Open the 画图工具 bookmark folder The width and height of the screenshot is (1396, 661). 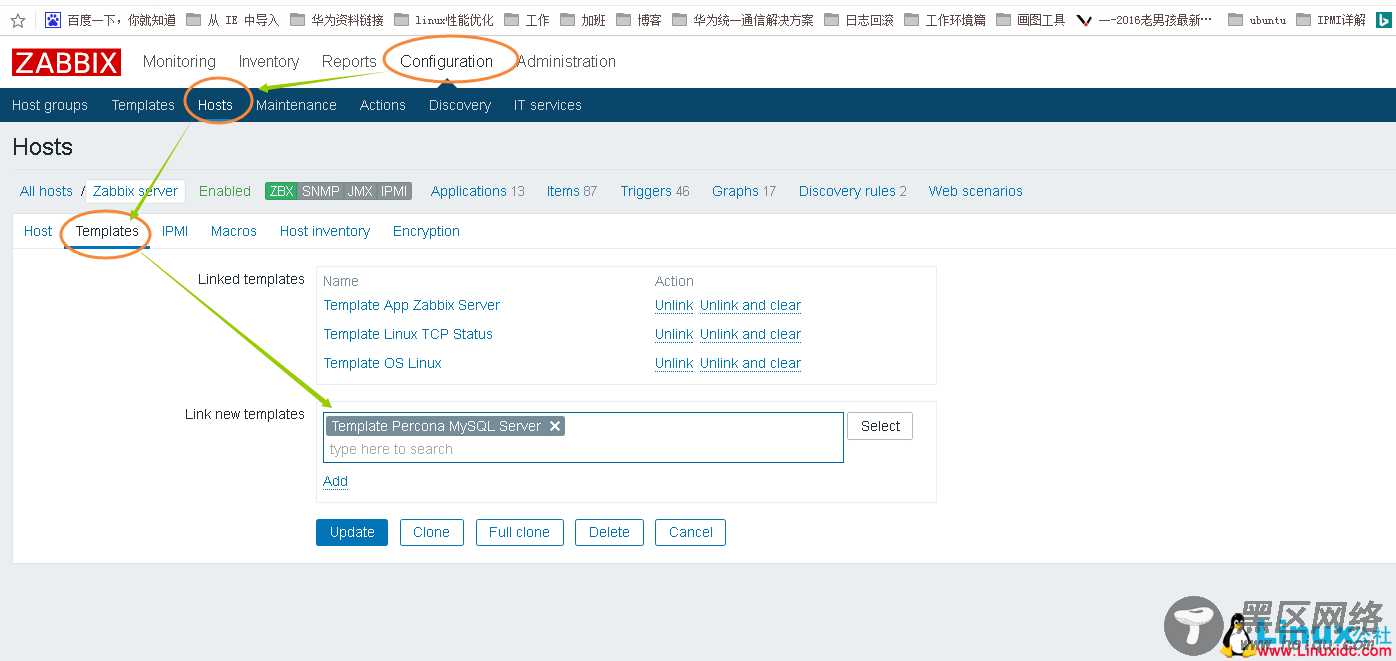point(1031,20)
